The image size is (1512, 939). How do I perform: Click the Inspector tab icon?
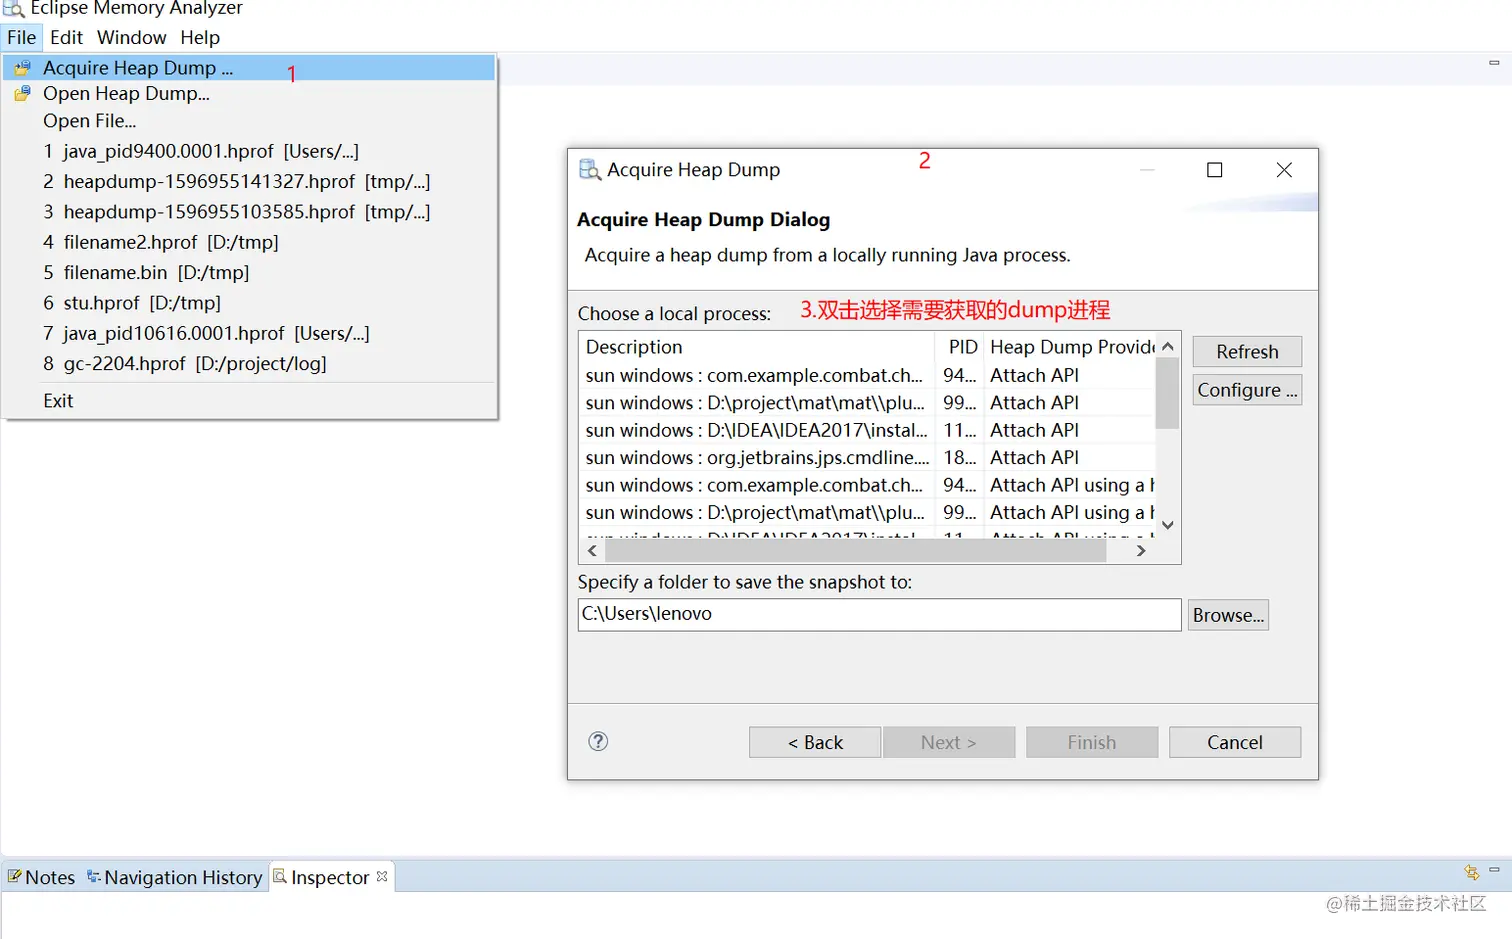[280, 876]
